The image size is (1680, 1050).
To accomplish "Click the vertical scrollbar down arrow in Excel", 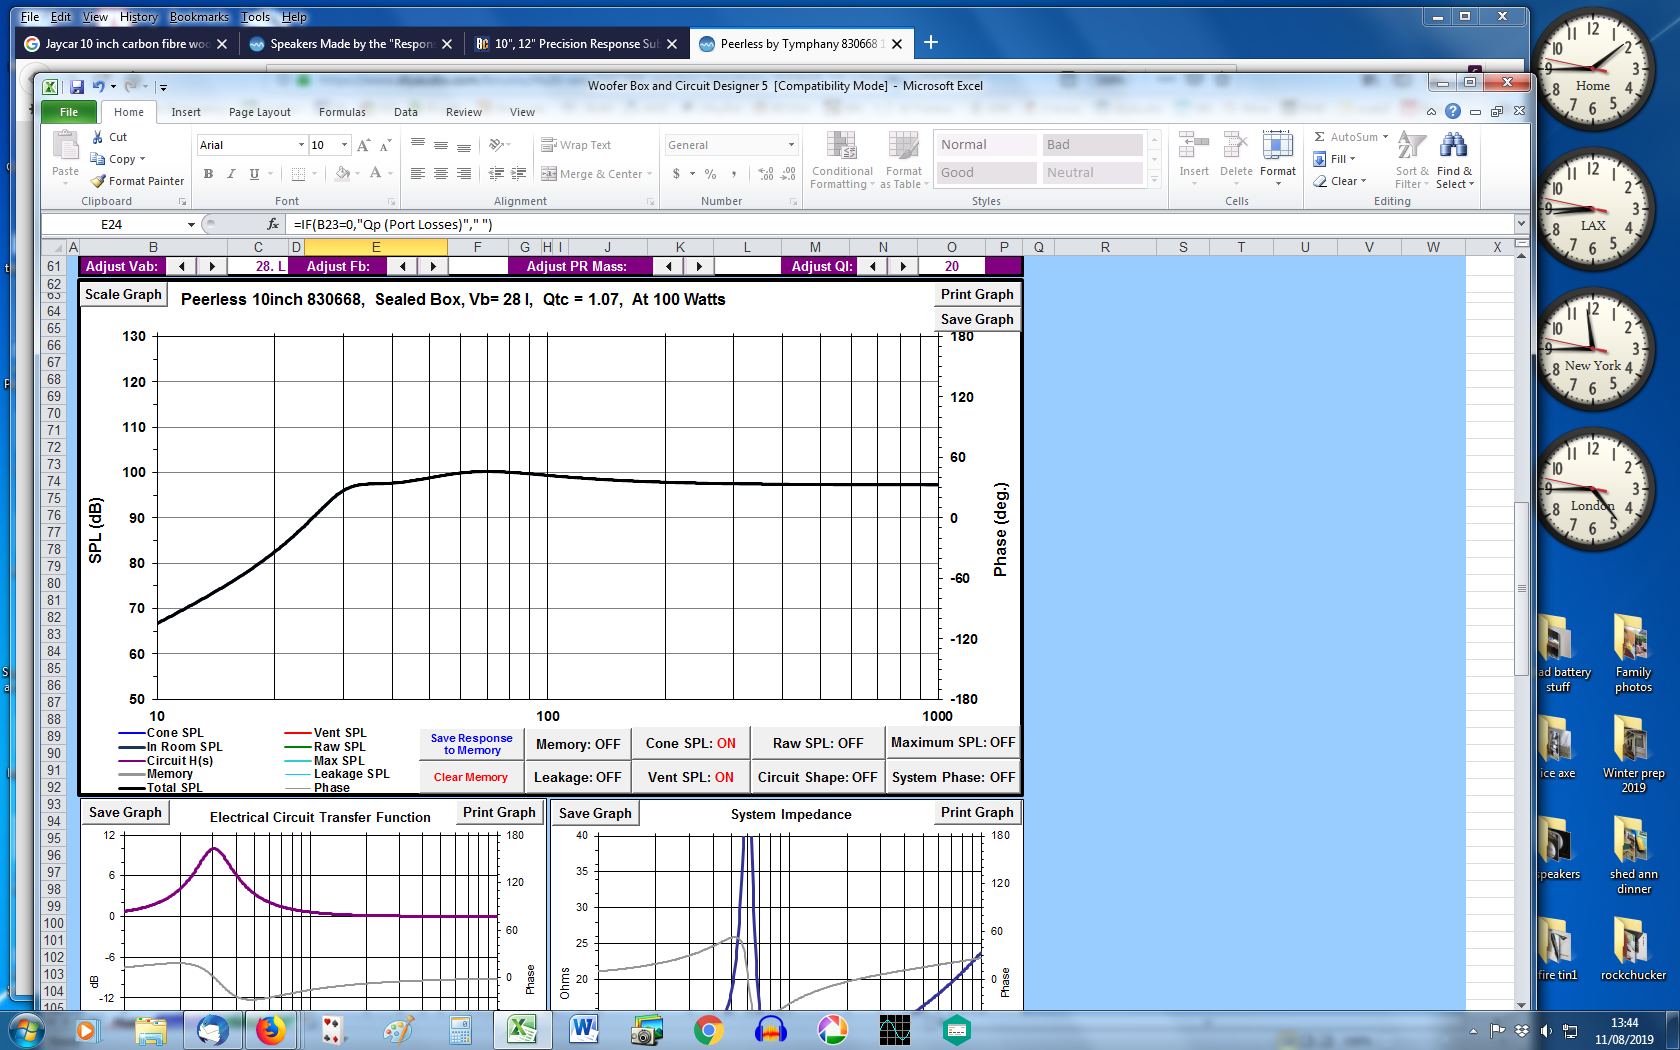I will [x=1521, y=1004].
